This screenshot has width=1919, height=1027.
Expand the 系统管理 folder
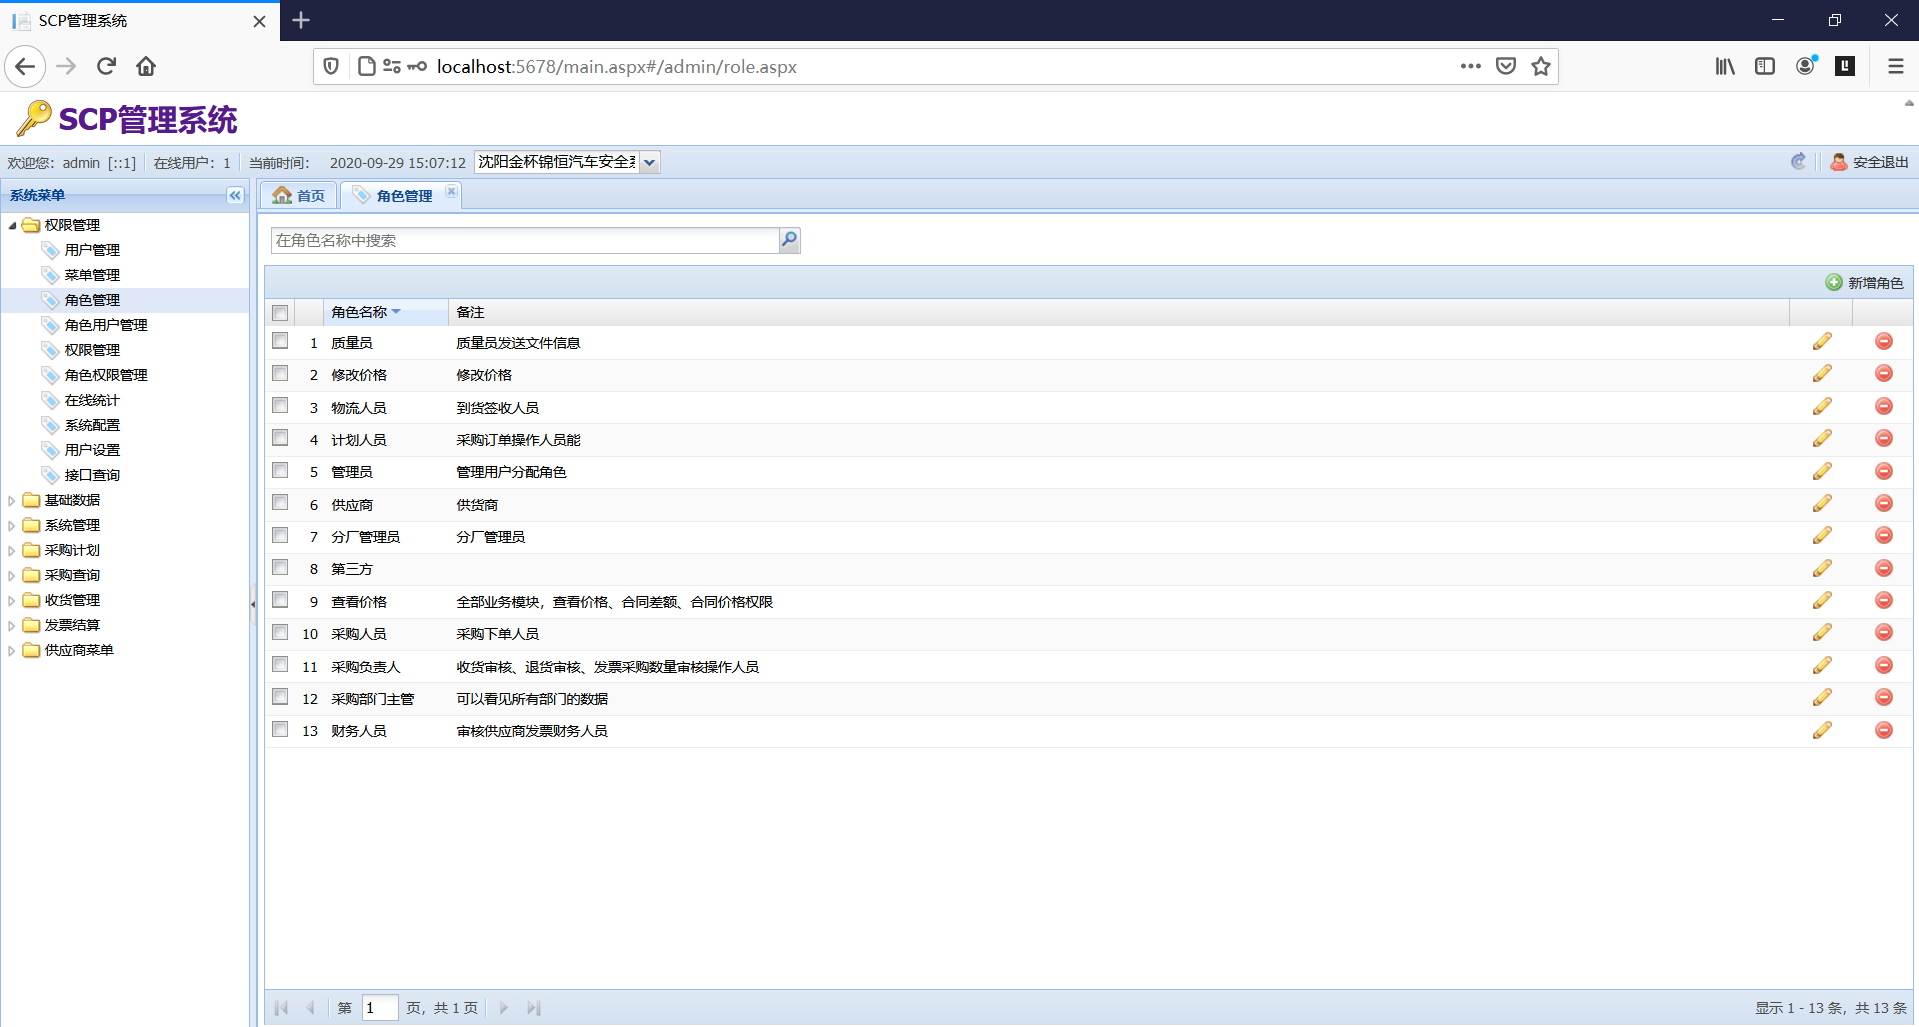[12, 525]
